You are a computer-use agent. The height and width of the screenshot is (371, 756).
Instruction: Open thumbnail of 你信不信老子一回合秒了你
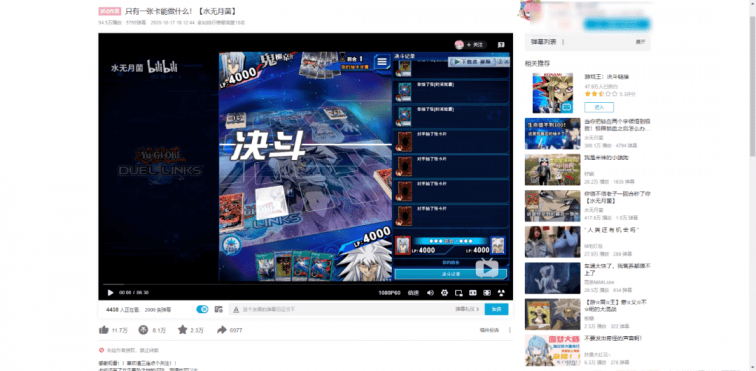(x=553, y=206)
